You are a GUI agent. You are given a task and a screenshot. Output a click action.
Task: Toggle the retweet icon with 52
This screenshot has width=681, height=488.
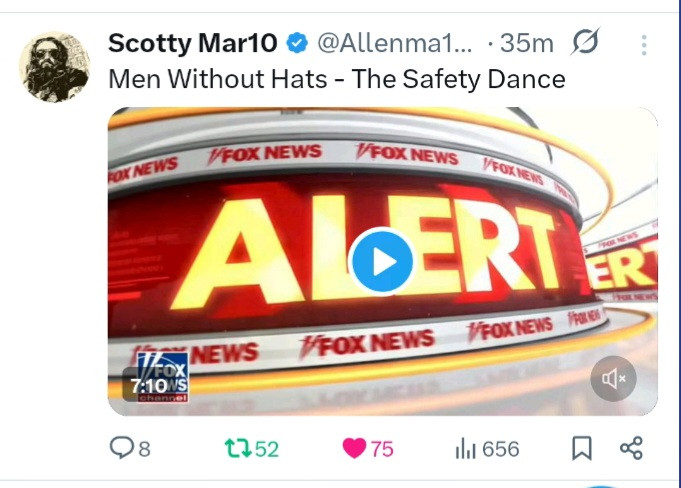[x=238, y=448]
